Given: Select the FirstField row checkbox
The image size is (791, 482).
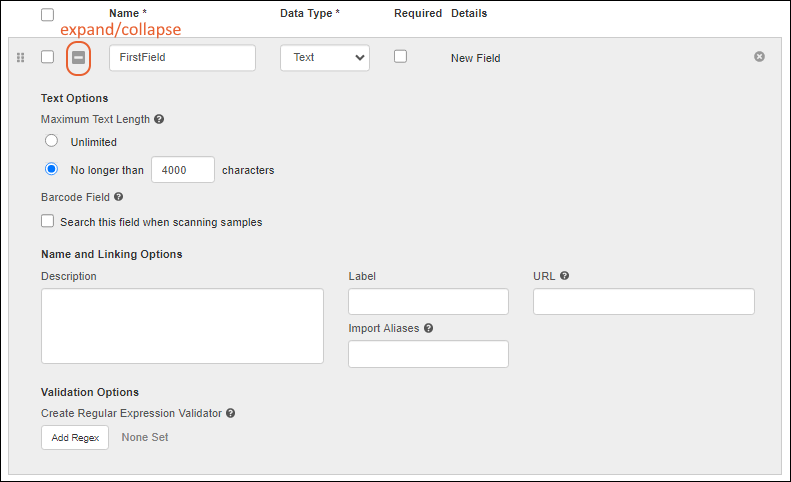Looking at the screenshot, I should [47, 57].
